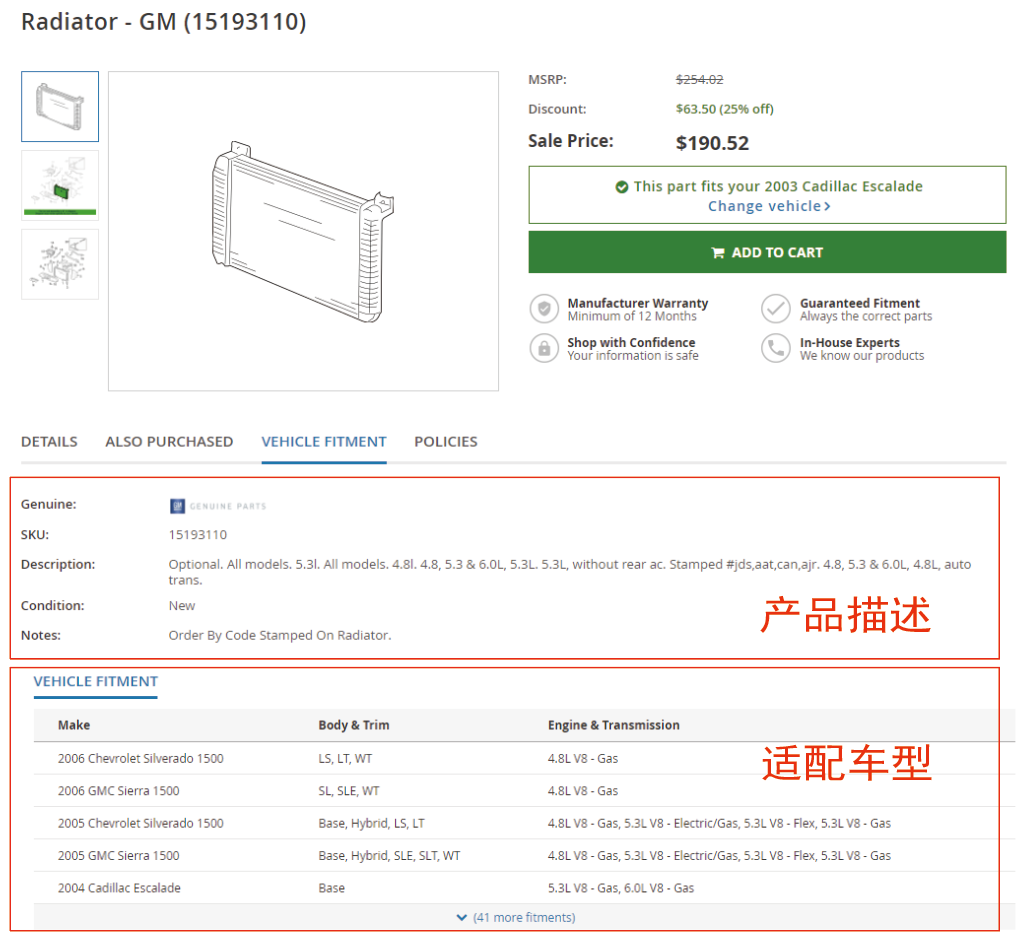1028x936 pixels.
Task: Add the radiator to cart
Action: pyautogui.click(x=767, y=252)
